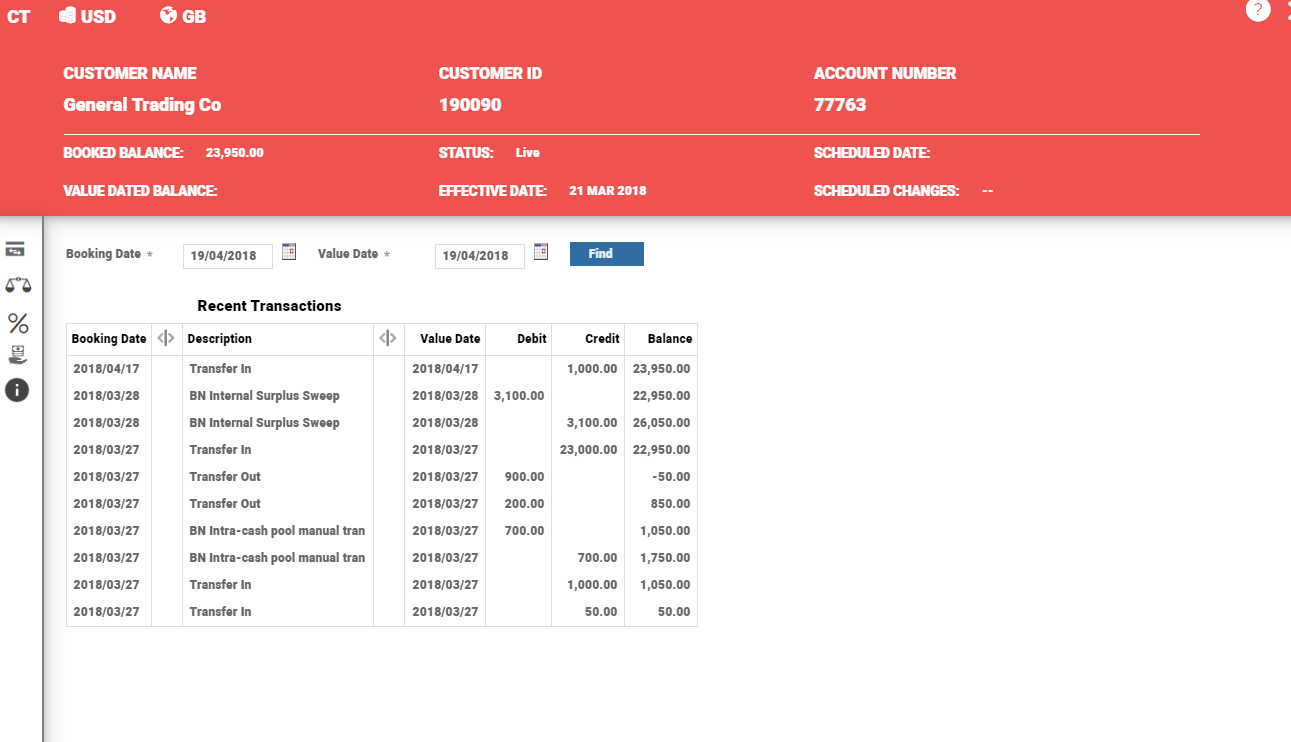Select the Transfer Out row with 900.00 debit
Image resolution: width=1291 pixels, height=742 pixels.
(381, 477)
